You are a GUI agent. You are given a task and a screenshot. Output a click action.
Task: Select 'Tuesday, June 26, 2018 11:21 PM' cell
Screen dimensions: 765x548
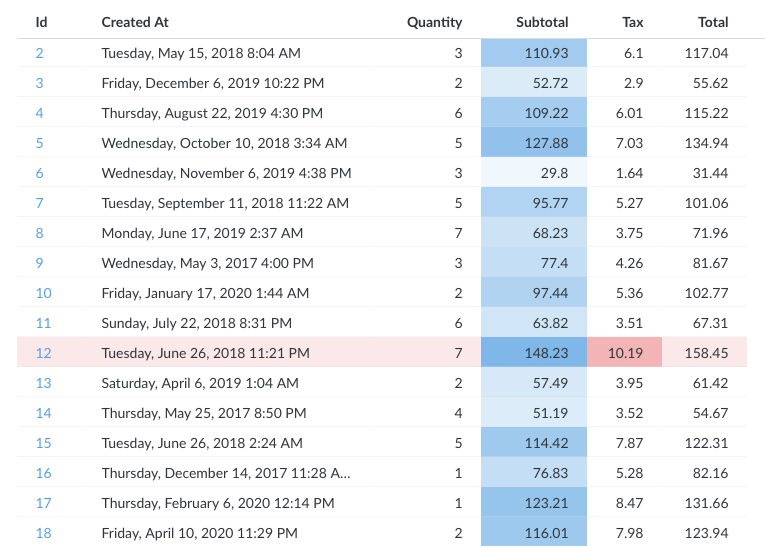(227, 353)
